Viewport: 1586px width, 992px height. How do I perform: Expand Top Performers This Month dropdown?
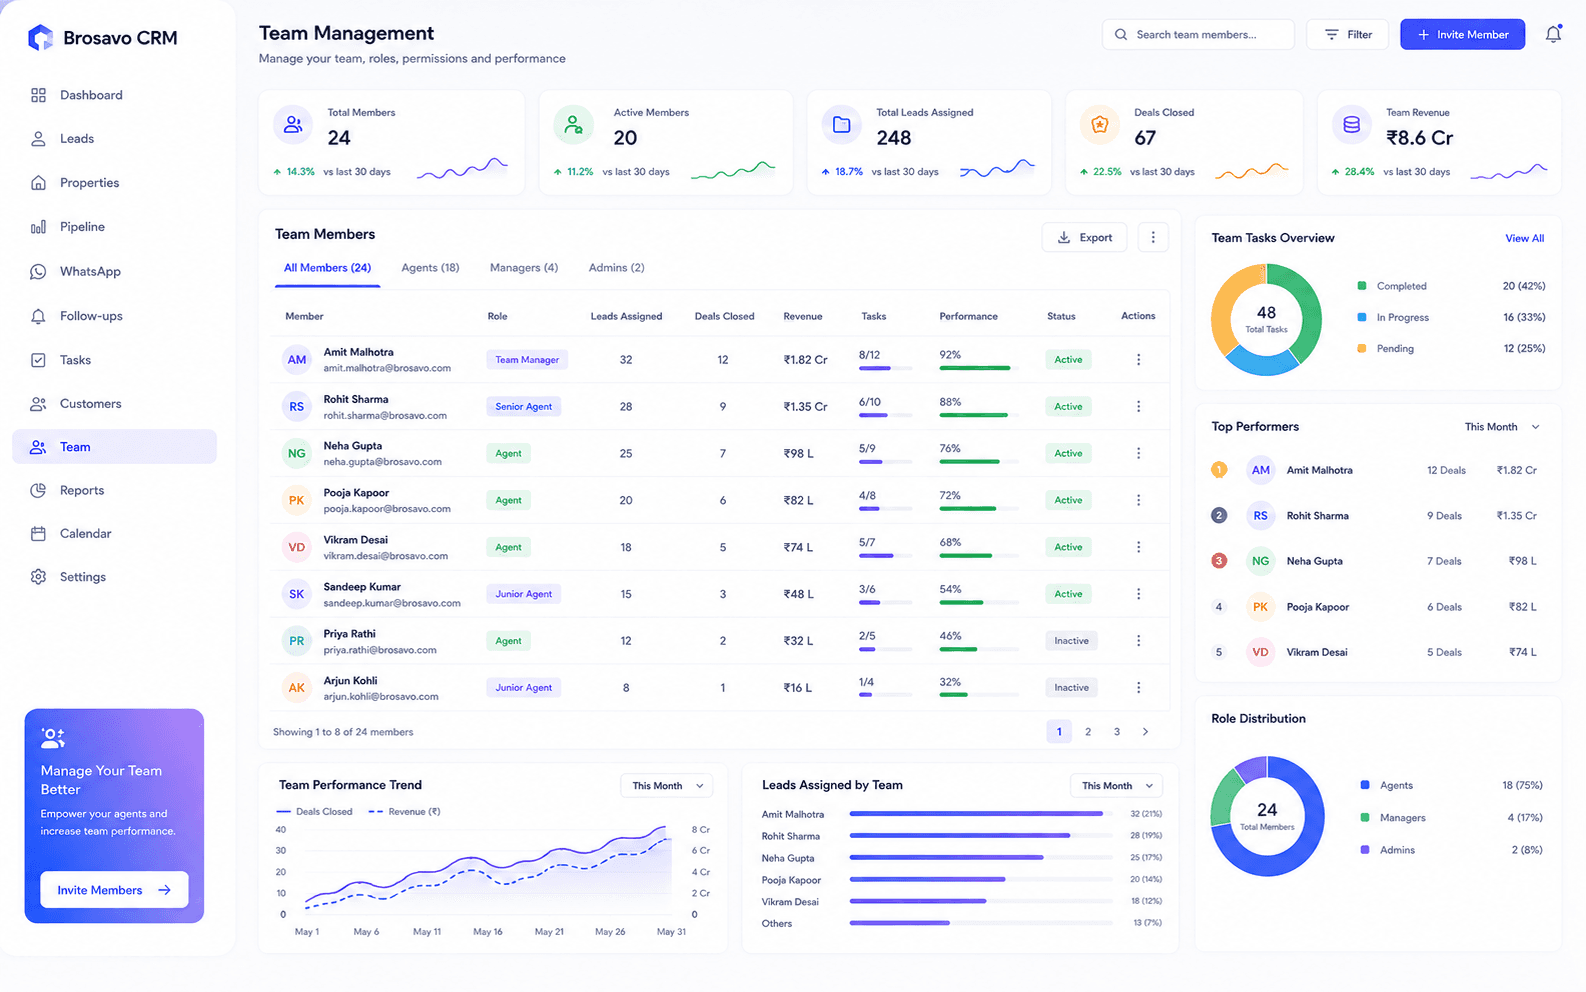coord(1502,427)
